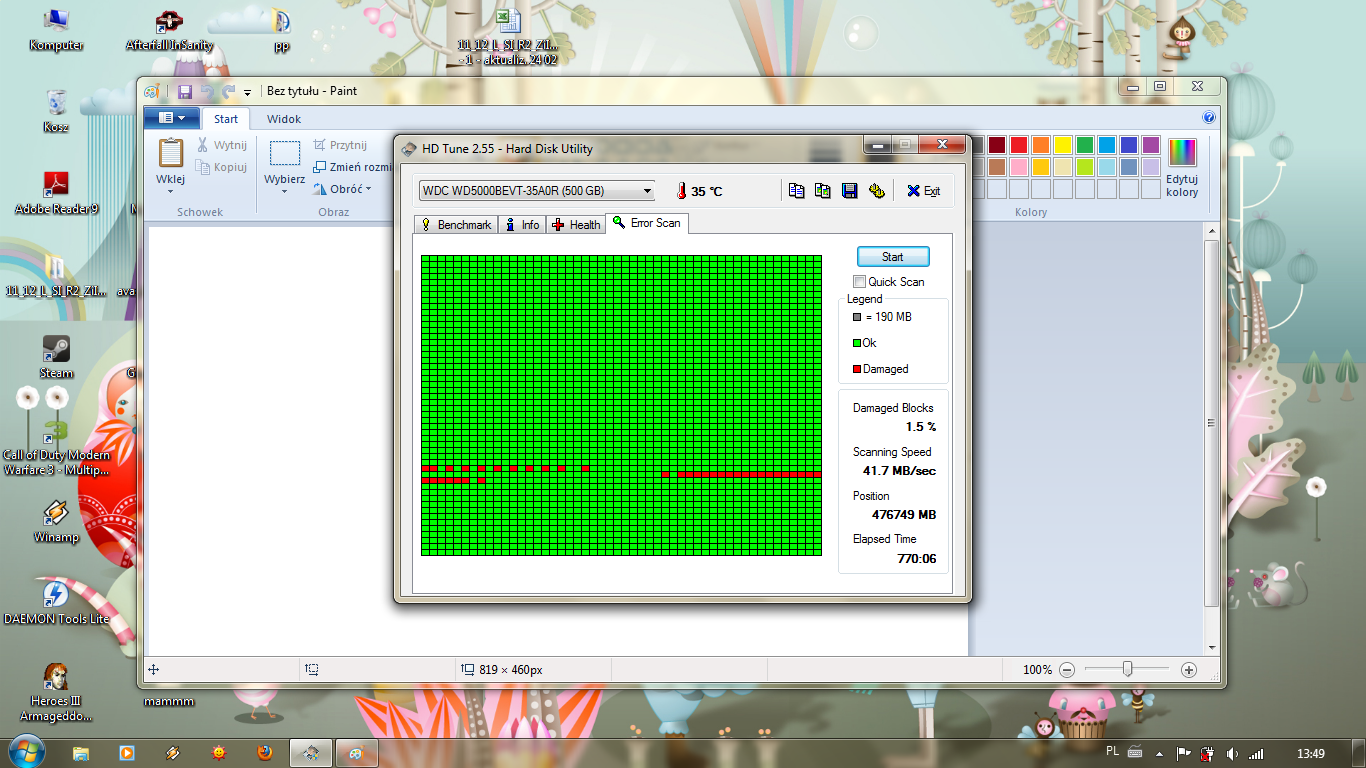Open the blue Paint file menu button
This screenshot has width=1366, height=768.
pyautogui.click(x=171, y=118)
